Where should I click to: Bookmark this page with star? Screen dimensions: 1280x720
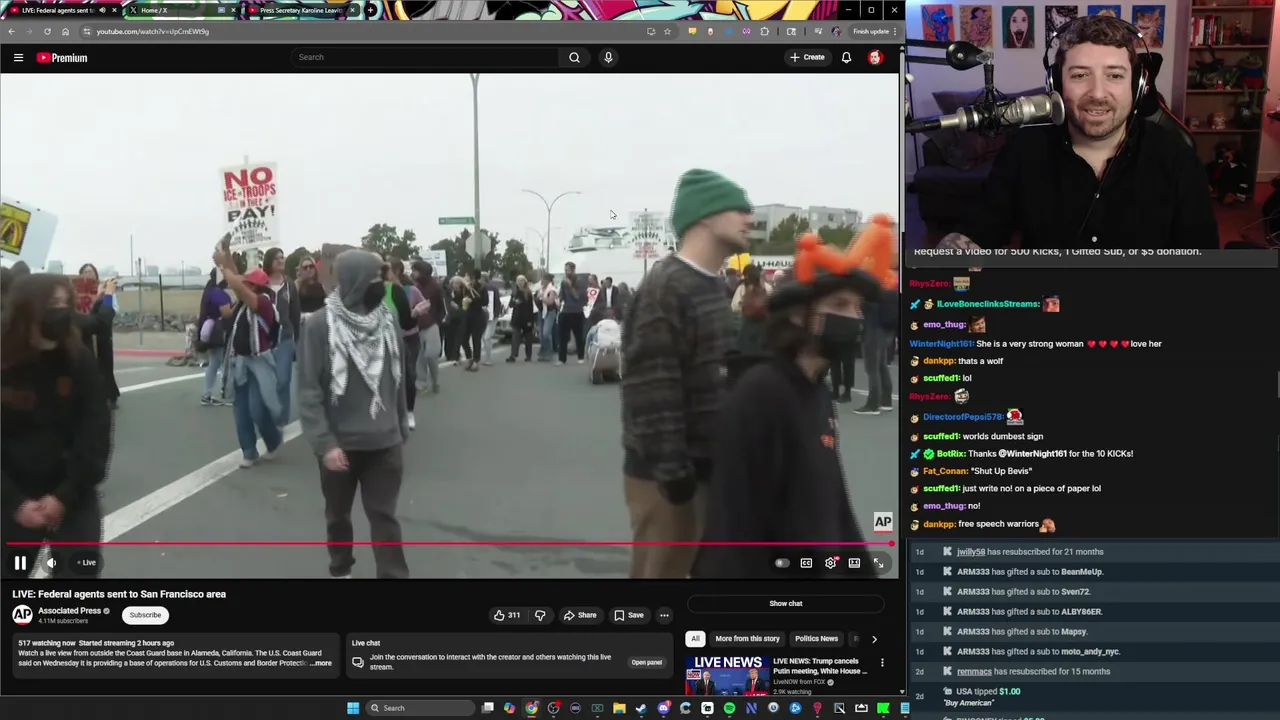point(667,31)
